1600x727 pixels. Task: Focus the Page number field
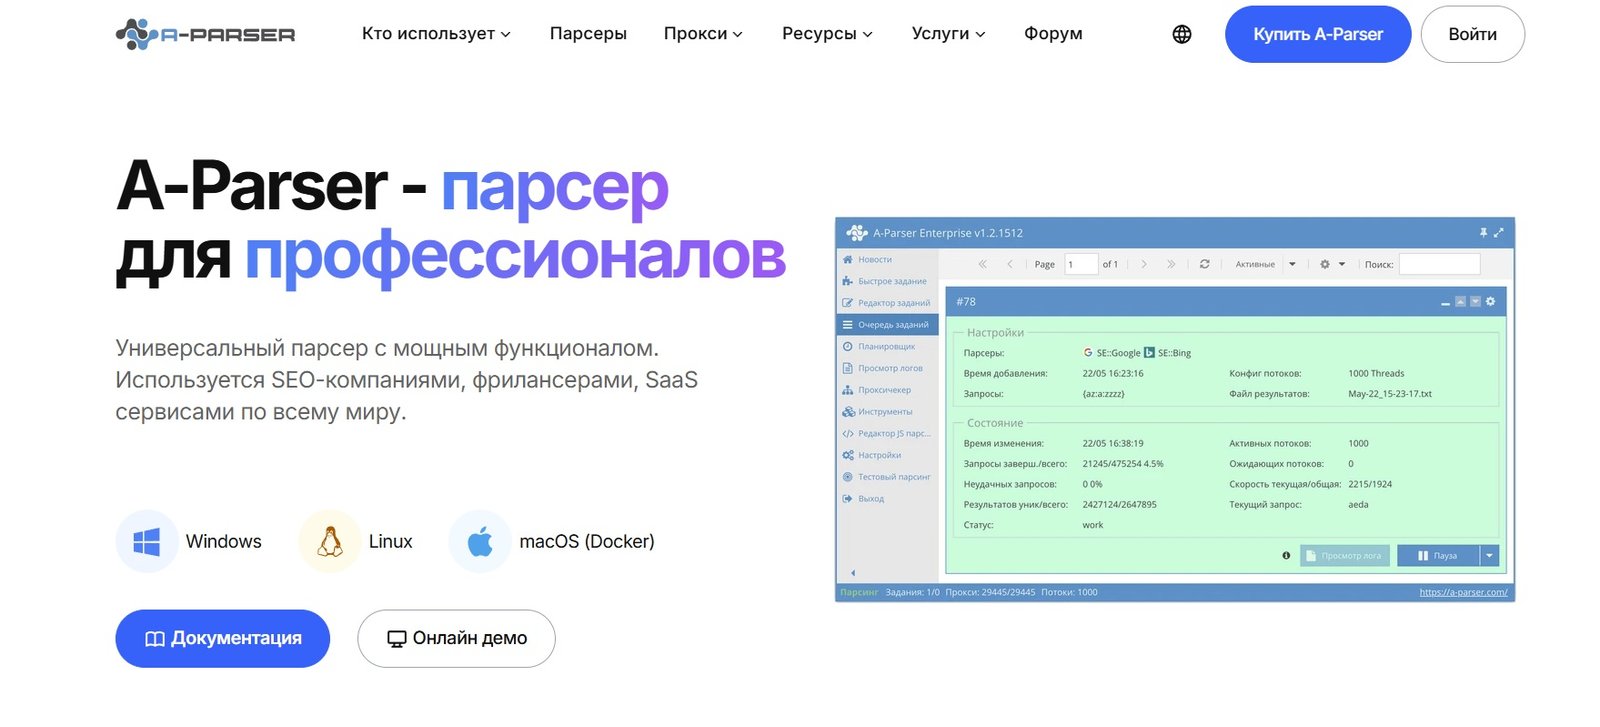click(x=1081, y=264)
